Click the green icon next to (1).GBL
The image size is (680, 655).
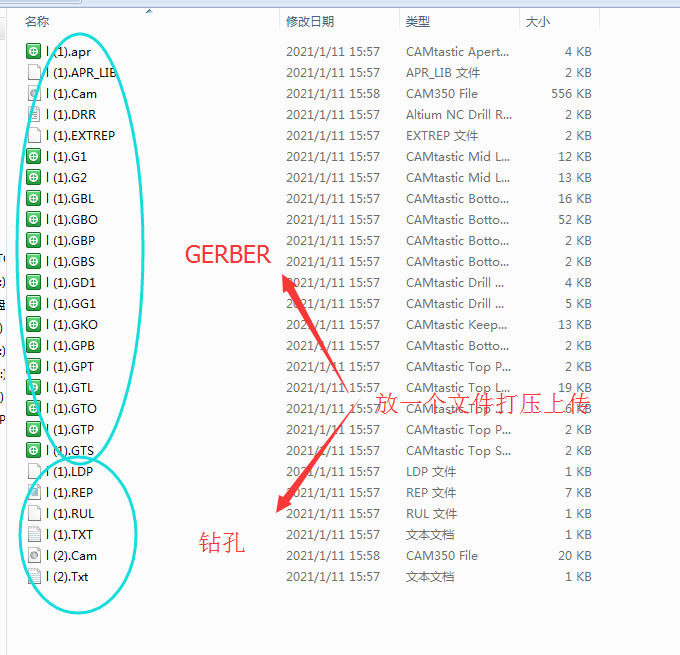click(x=33, y=199)
